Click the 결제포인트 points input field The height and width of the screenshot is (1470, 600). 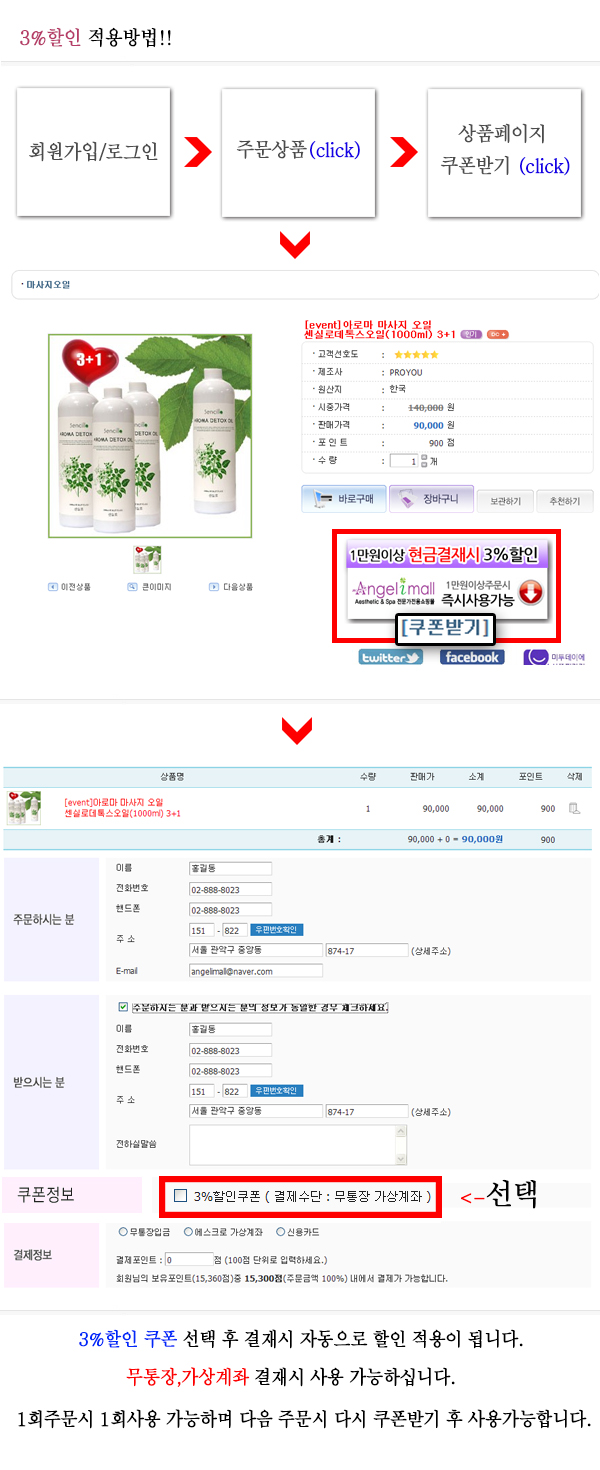coord(187,1259)
